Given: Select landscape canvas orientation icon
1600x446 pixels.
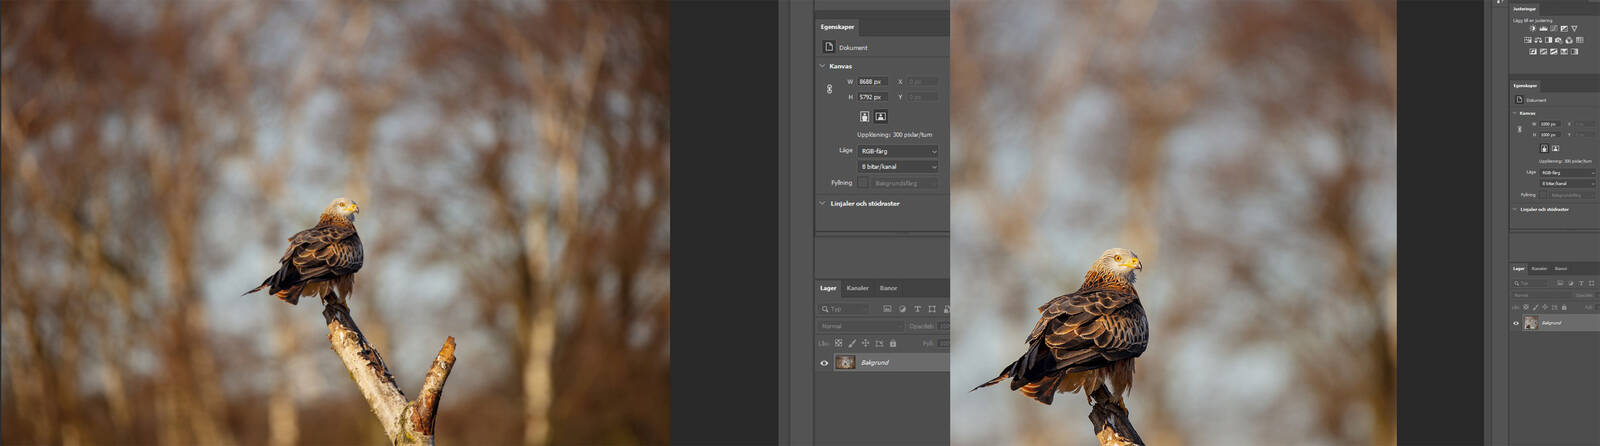Looking at the screenshot, I should [x=880, y=117].
